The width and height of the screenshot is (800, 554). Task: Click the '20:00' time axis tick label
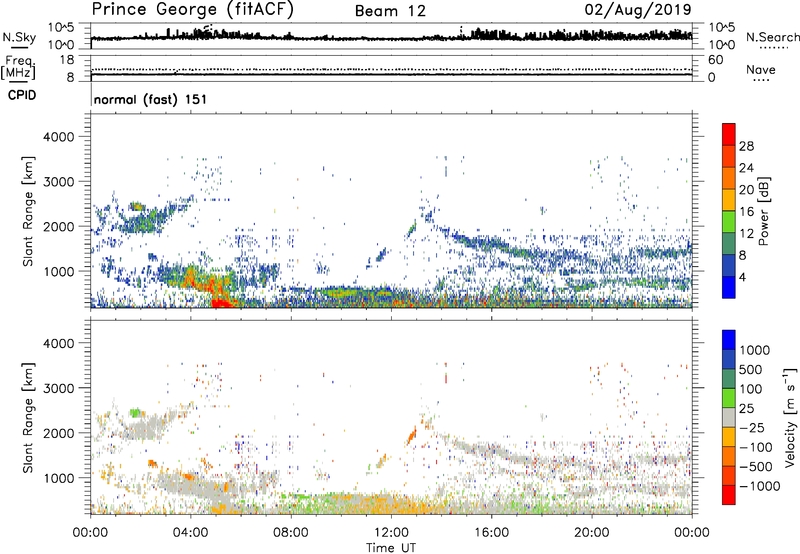(592, 533)
